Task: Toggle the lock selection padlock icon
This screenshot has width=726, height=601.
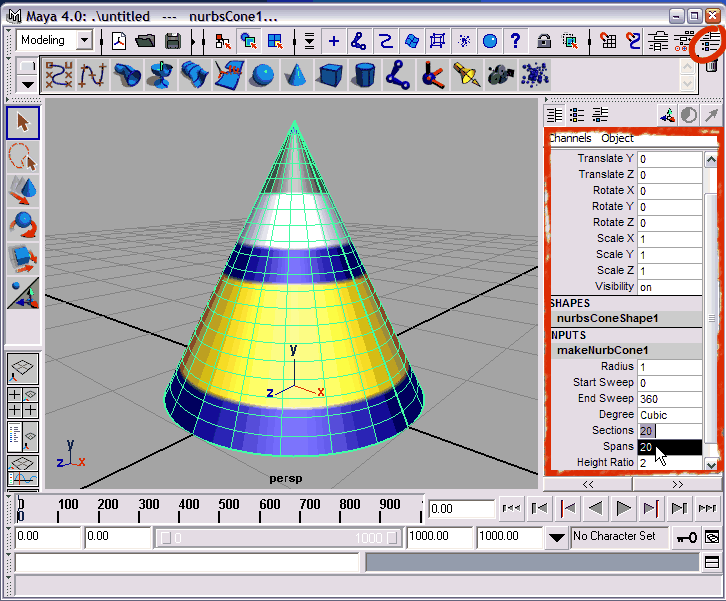Action: tap(543, 41)
